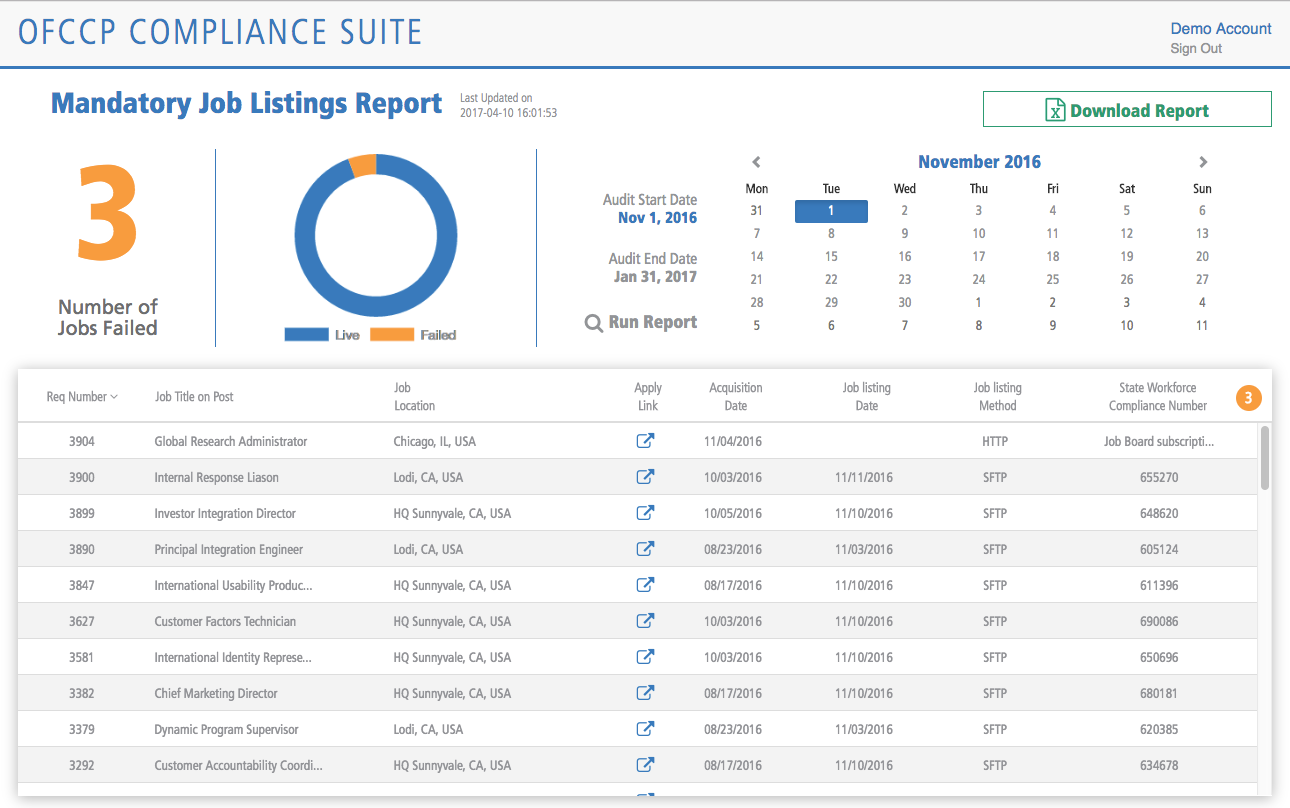This screenshot has height=808, width=1290.
Task: Open apply link for Internal Response Liason
Action: pos(646,477)
